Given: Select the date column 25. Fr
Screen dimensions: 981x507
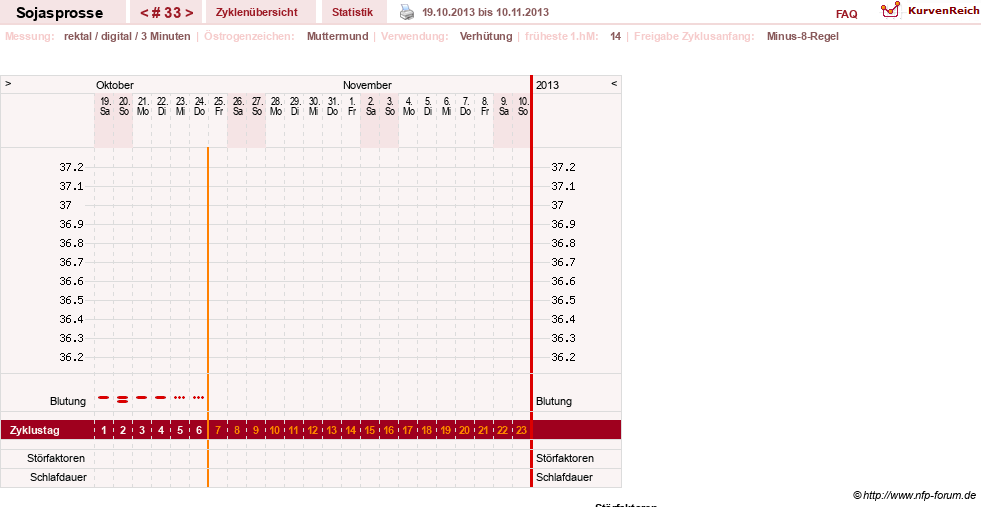Looking at the screenshot, I should click(218, 106).
